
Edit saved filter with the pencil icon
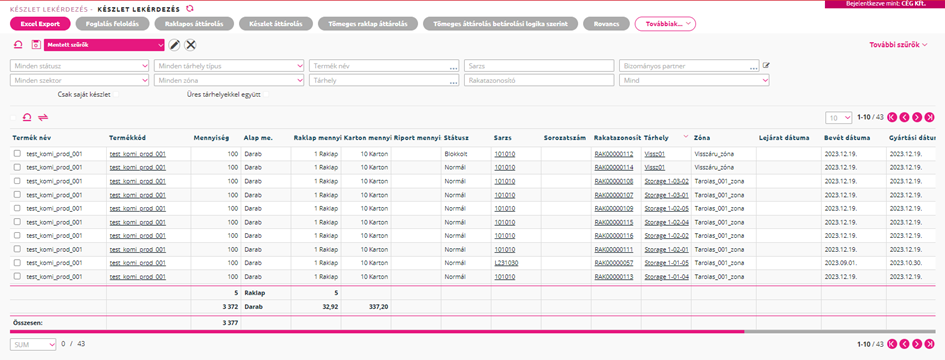coord(174,45)
